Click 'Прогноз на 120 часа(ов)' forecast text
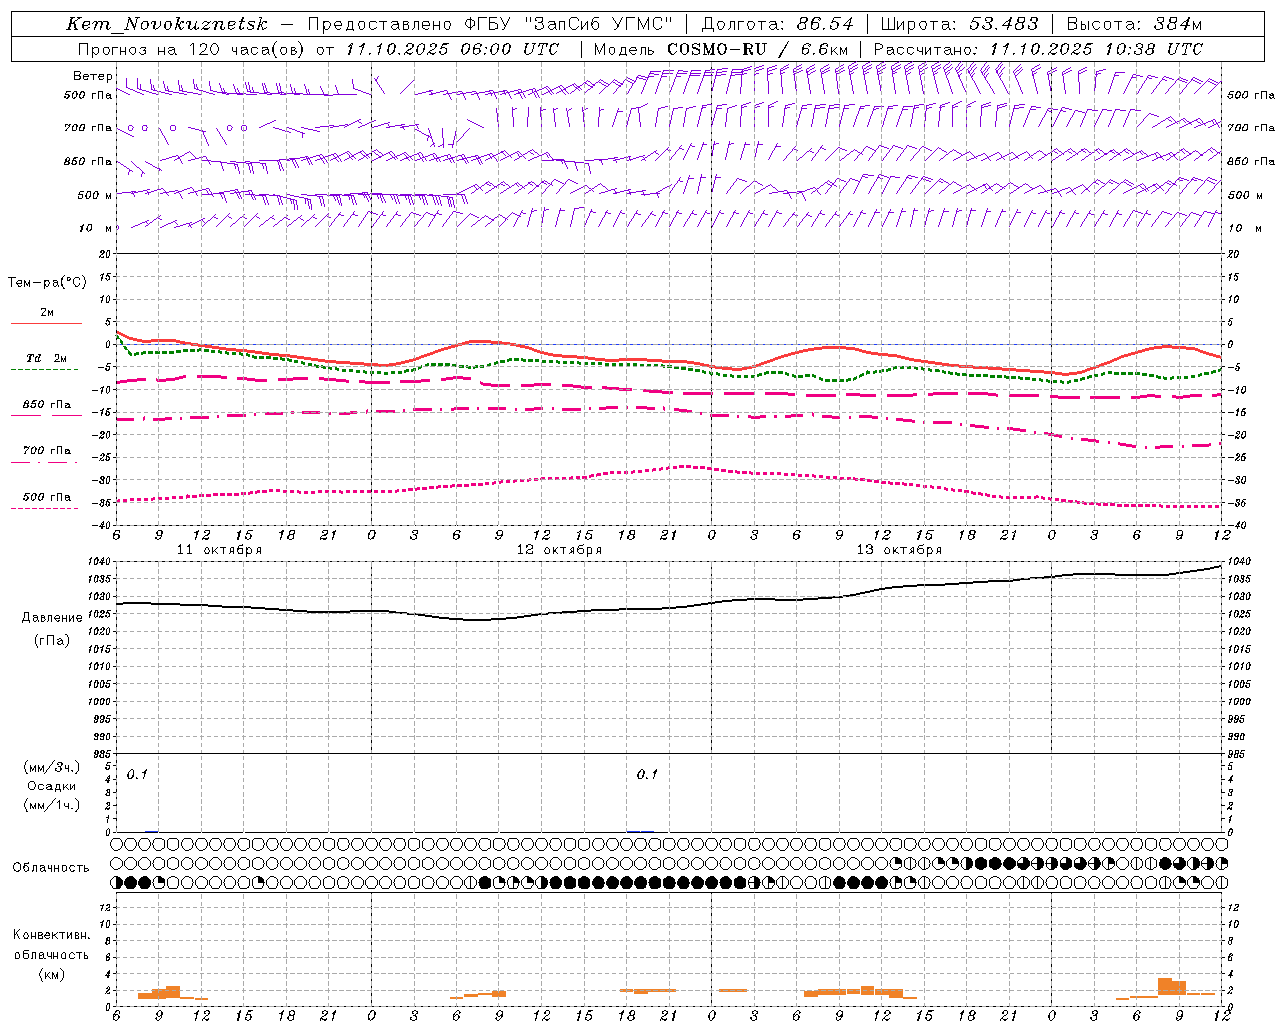1280x1024 pixels. (192, 49)
